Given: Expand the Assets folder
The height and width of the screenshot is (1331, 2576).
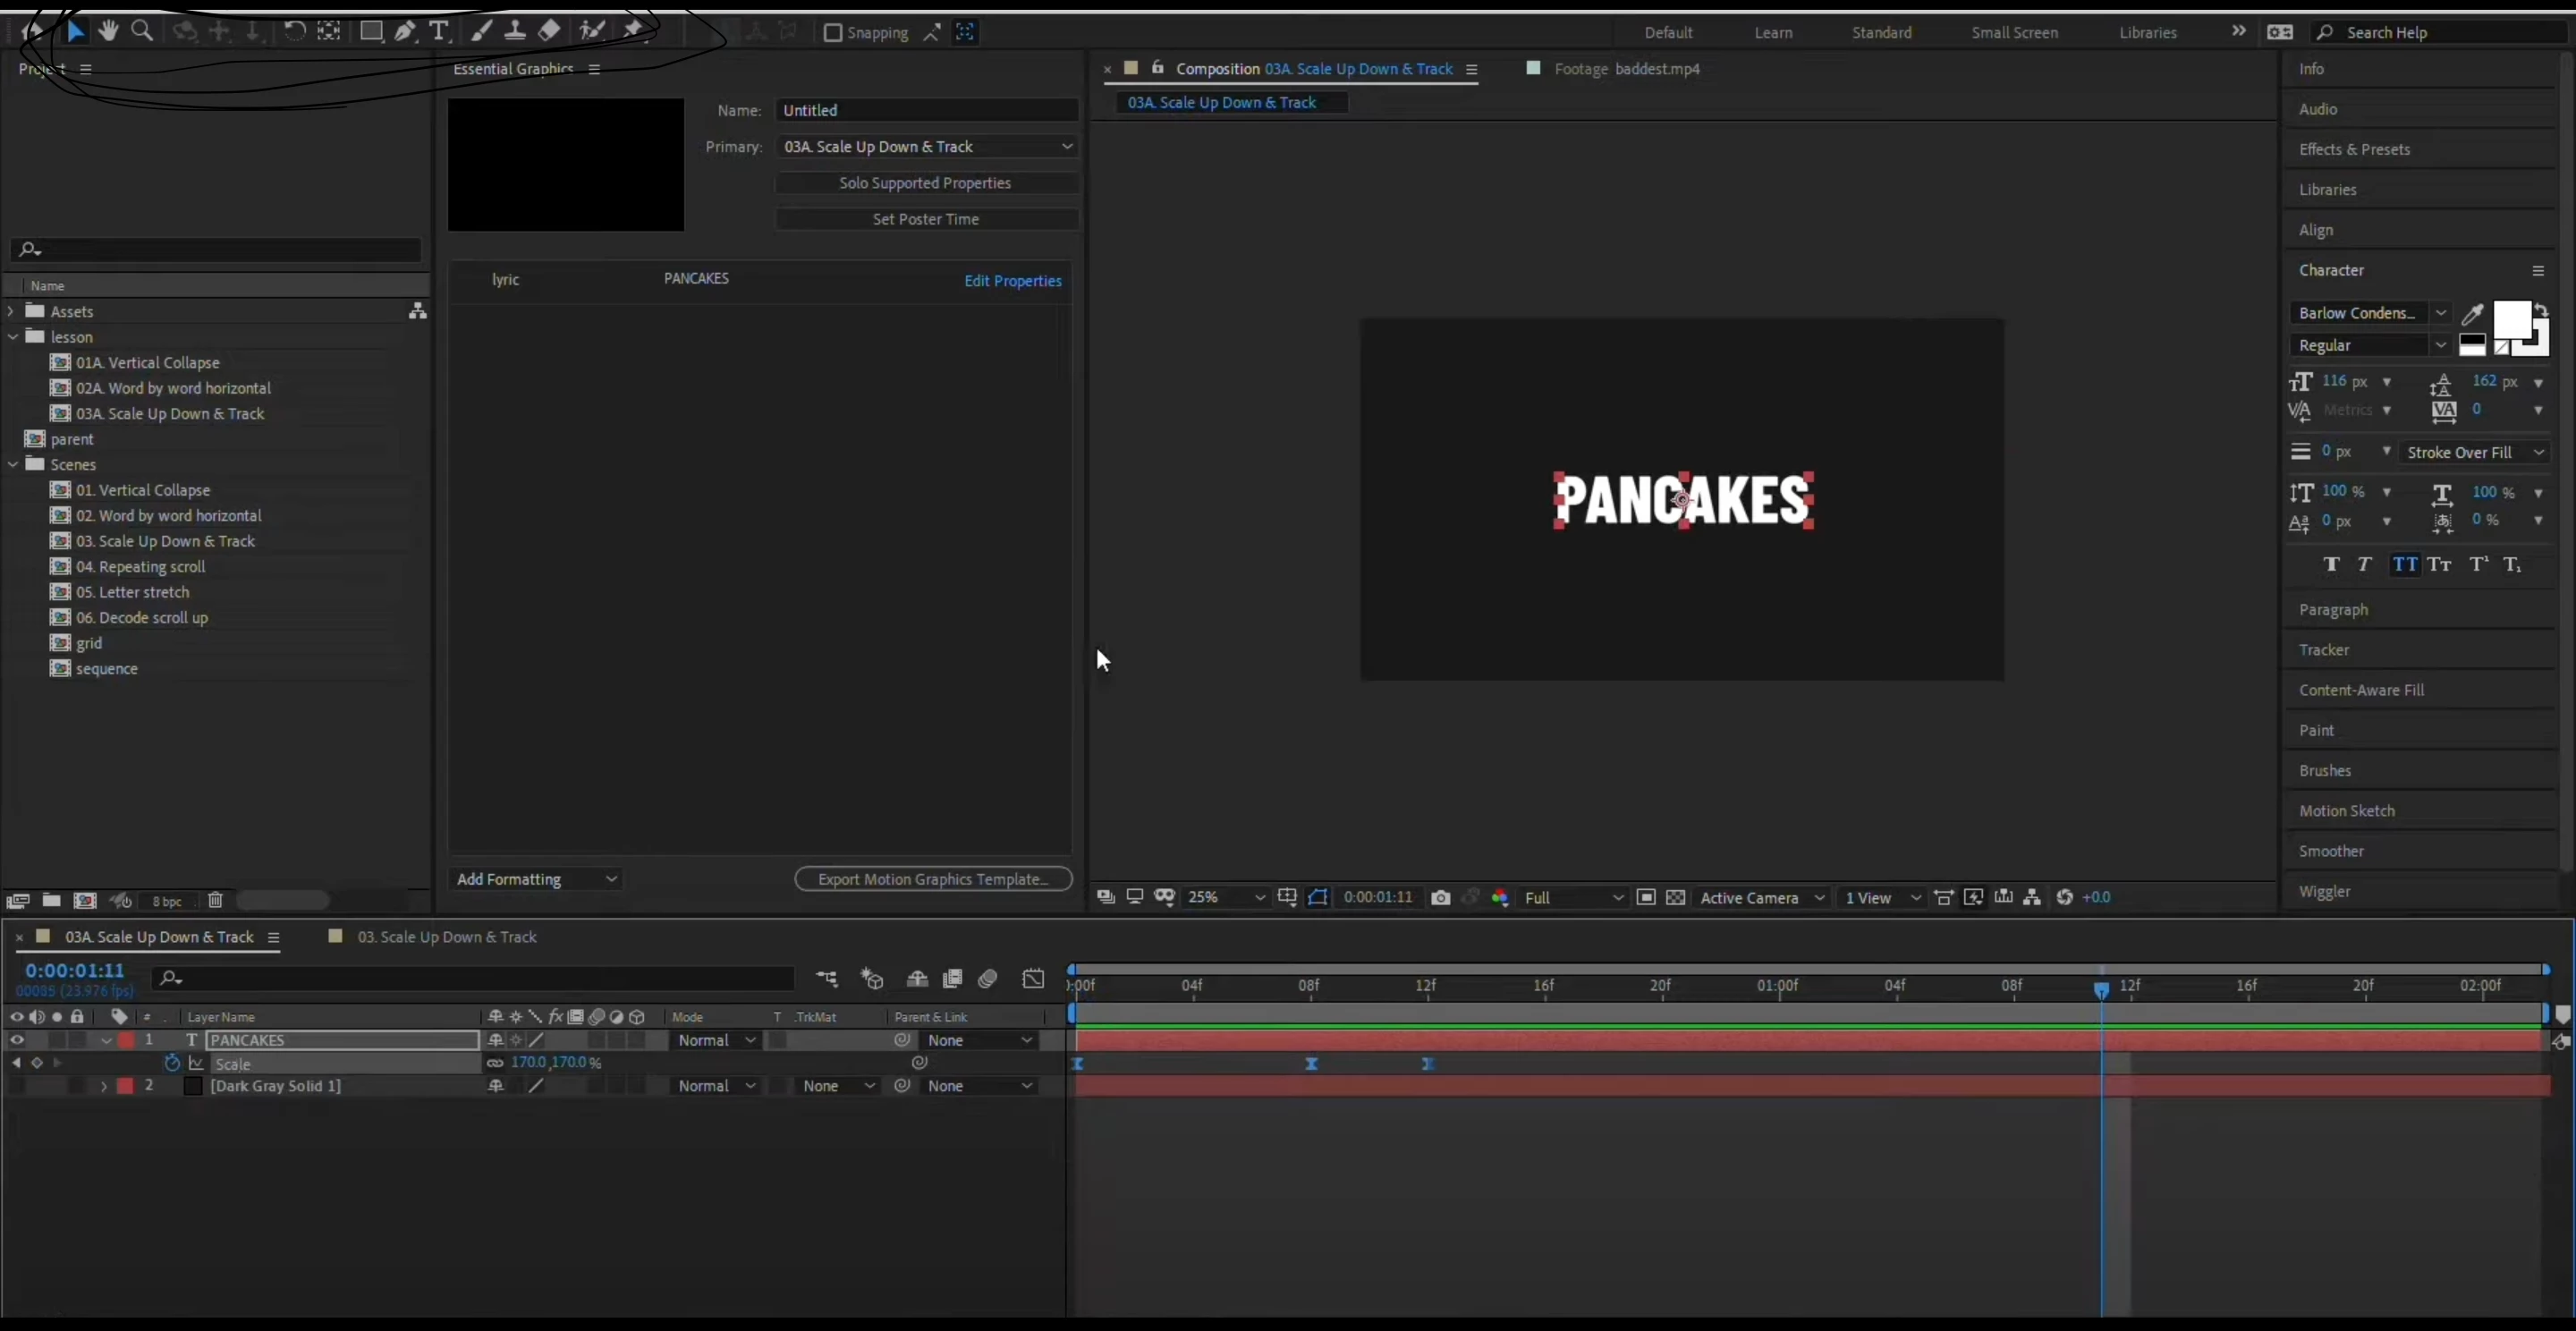Looking at the screenshot, I should [x=11, y=311].
